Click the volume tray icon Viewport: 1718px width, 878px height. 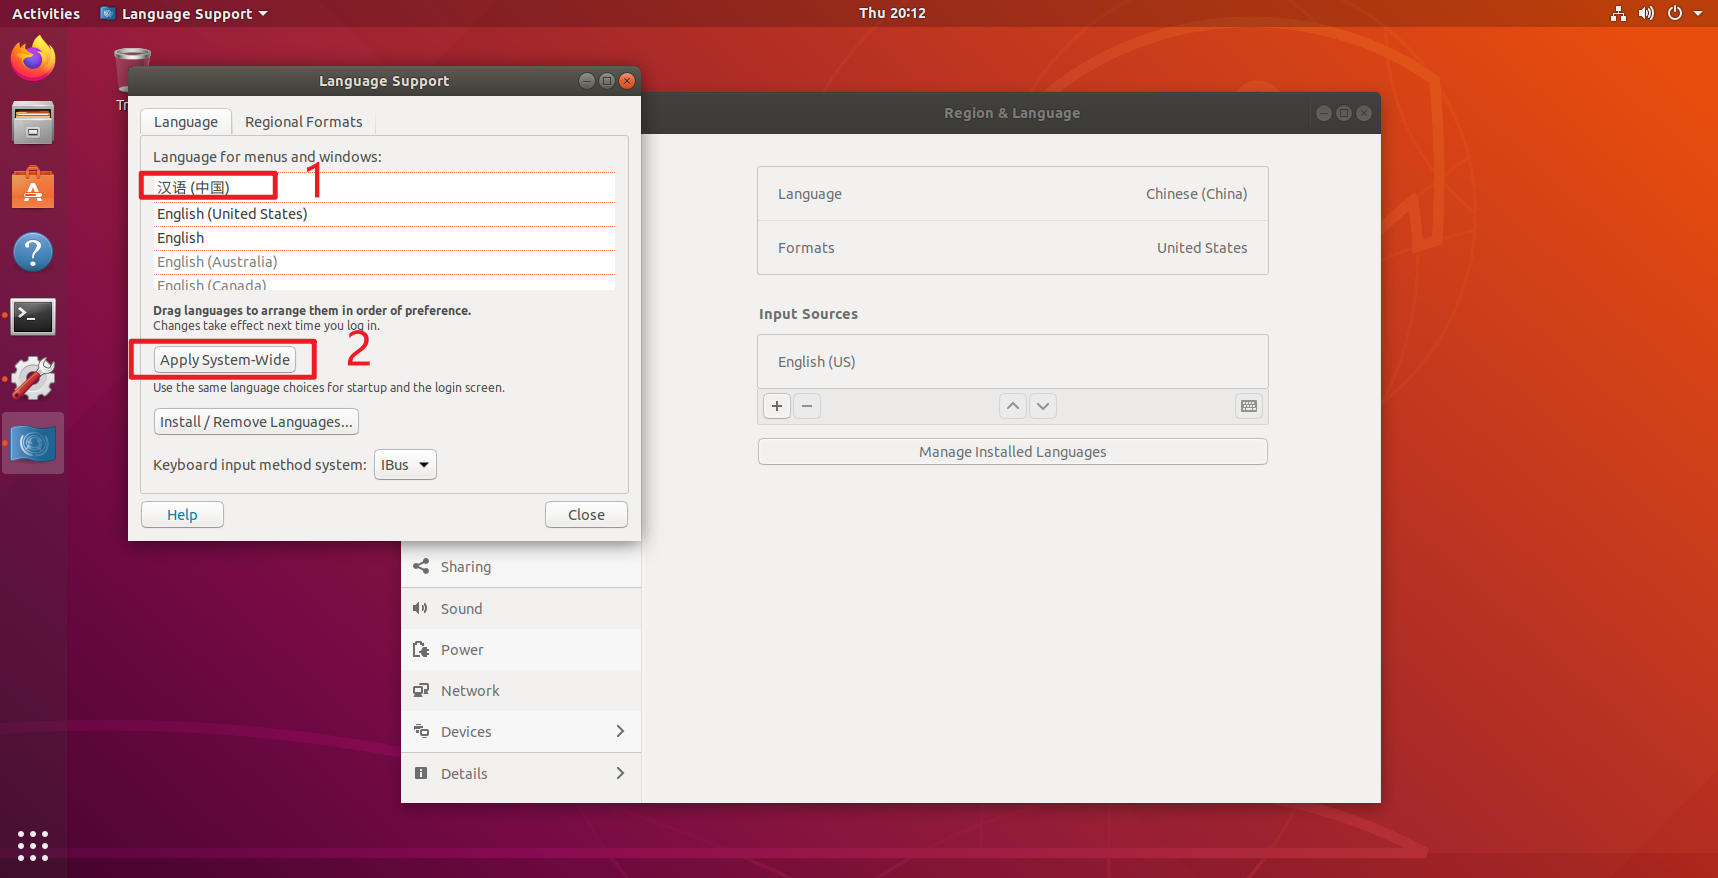pos(1646,13)
